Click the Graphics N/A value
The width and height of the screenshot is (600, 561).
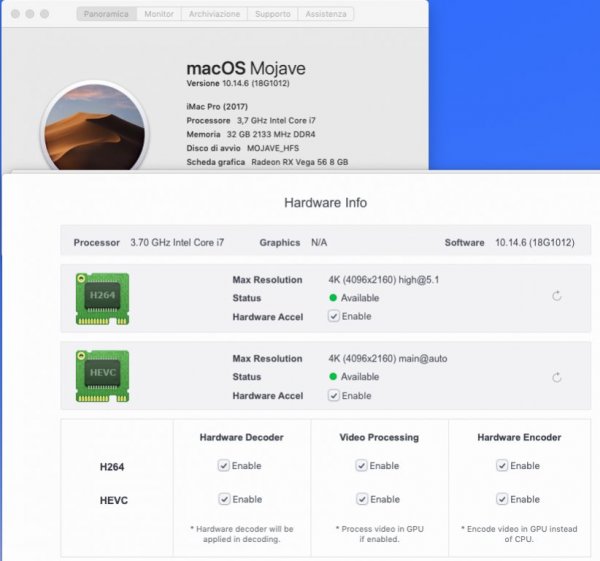319,243
